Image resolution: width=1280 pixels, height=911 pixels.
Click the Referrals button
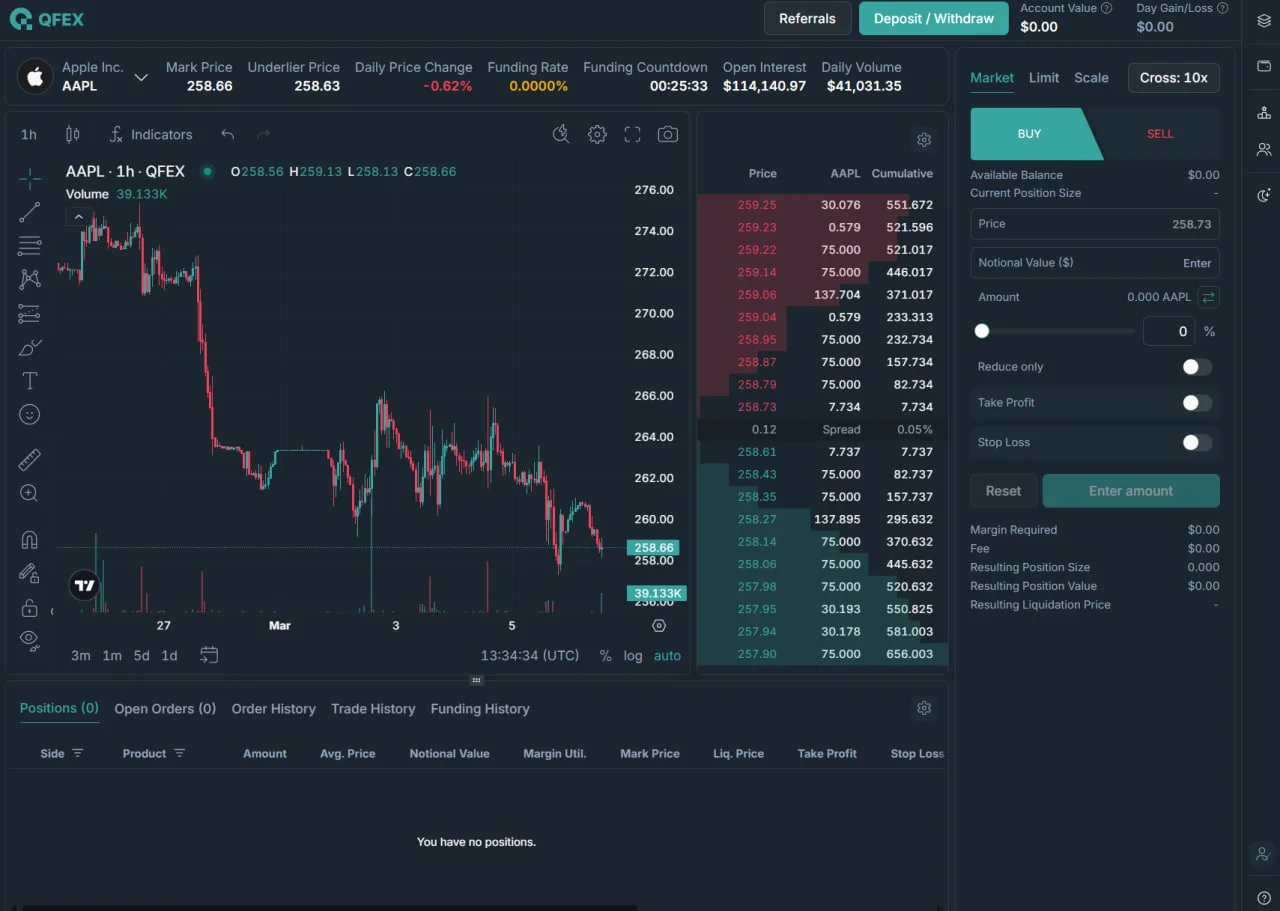point(808,18)
